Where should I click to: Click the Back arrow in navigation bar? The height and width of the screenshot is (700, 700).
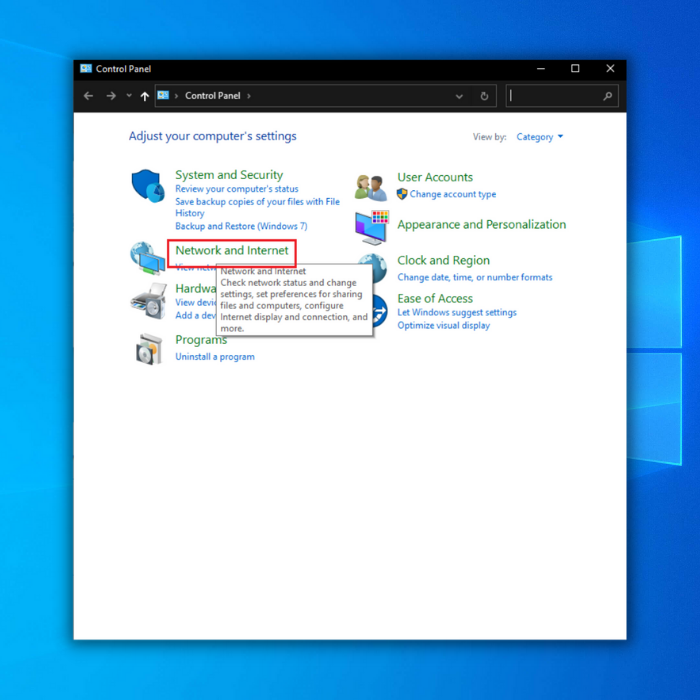click(88, 96)
